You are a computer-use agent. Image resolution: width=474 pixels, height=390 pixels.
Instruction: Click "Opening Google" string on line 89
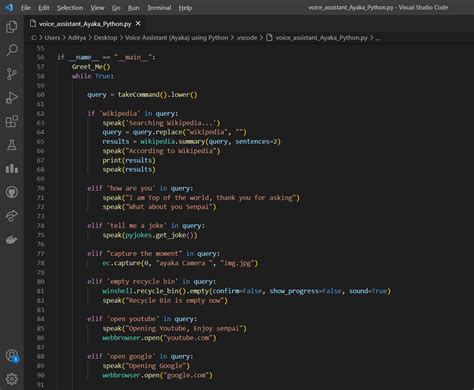click(156, 366)
